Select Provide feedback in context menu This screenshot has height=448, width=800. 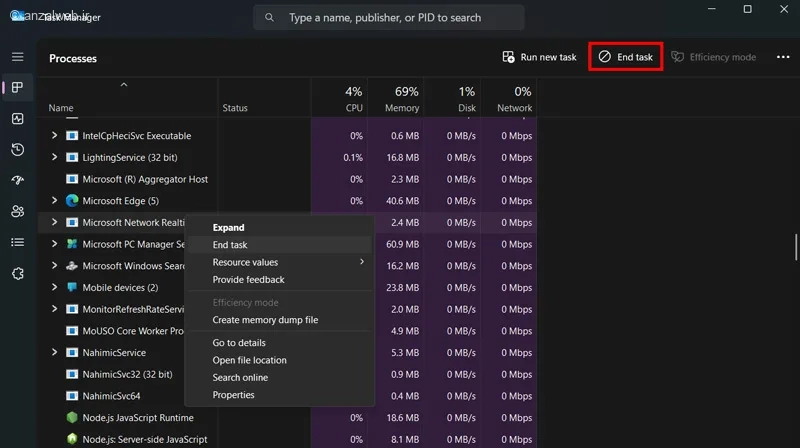280,280
